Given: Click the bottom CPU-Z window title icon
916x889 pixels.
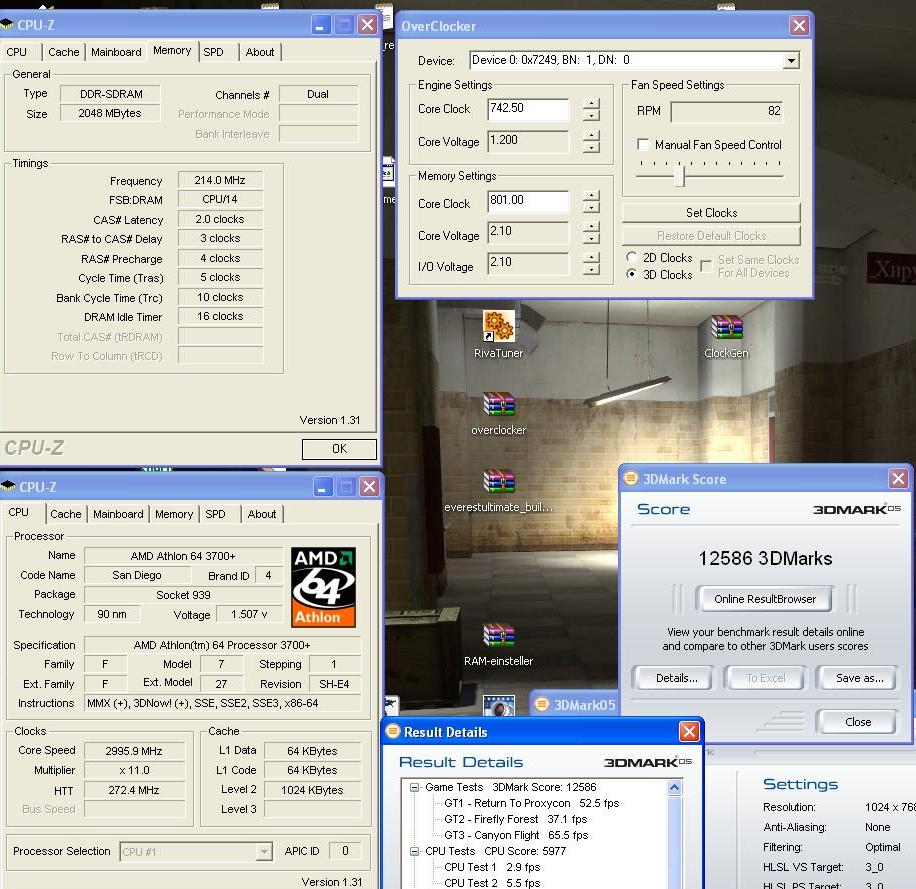Looking at the screenshot, I should pyautogui.click(x=8, y=486).
